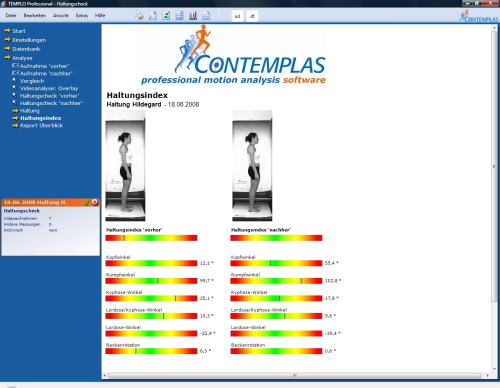Screen dimensions: 500x388
Task: Go to Start in sidebar
Action: [19, 31]
